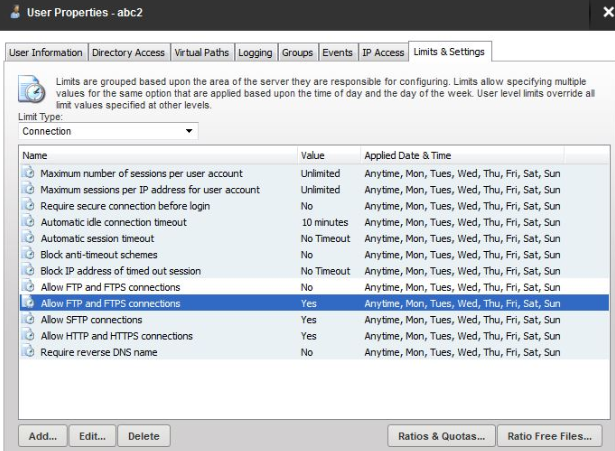Click icon next to Require reverse DNS name
The image size is (615, 451).
tap(28, 351)
